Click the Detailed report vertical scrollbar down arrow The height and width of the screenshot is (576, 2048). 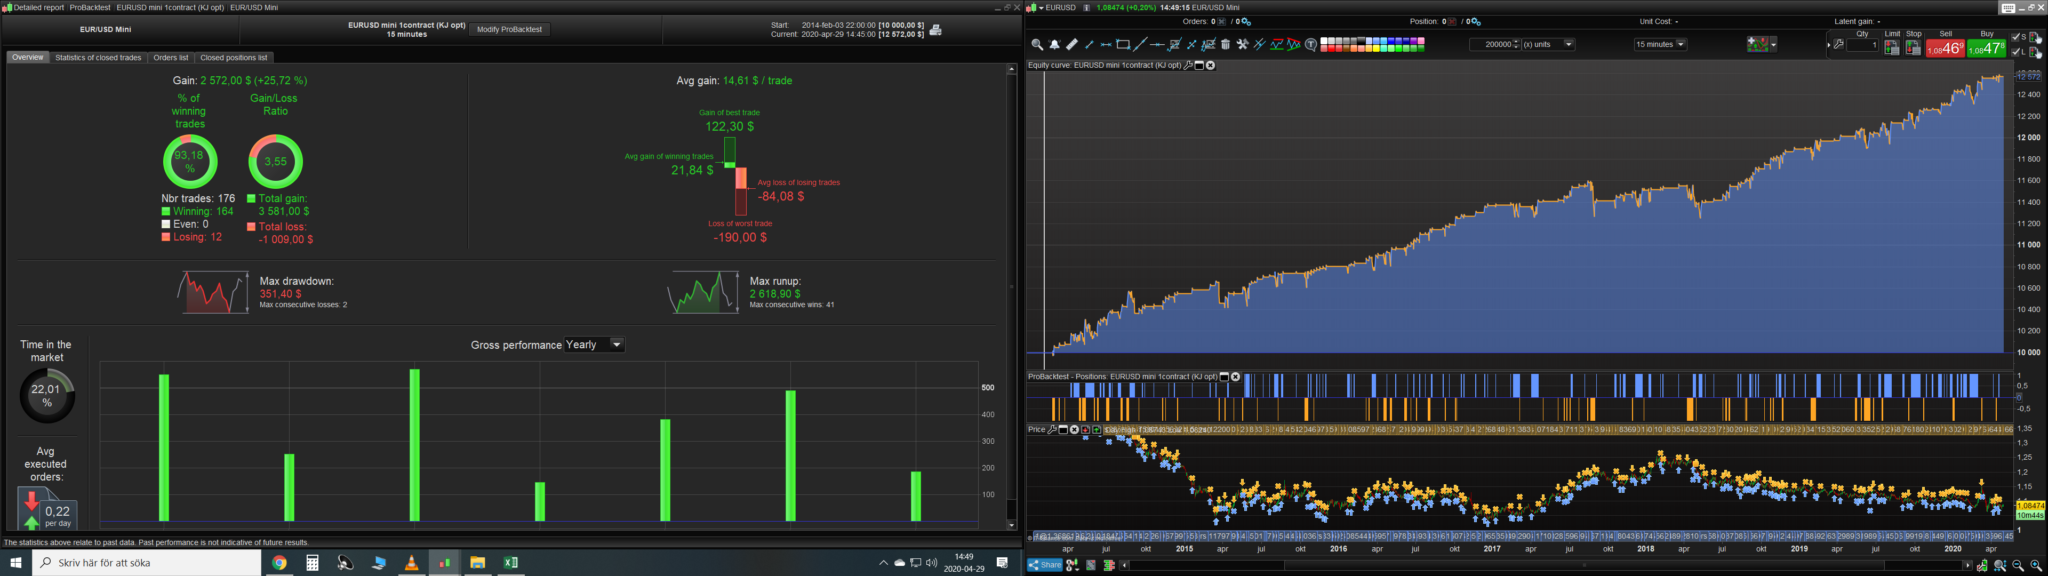1011,525
